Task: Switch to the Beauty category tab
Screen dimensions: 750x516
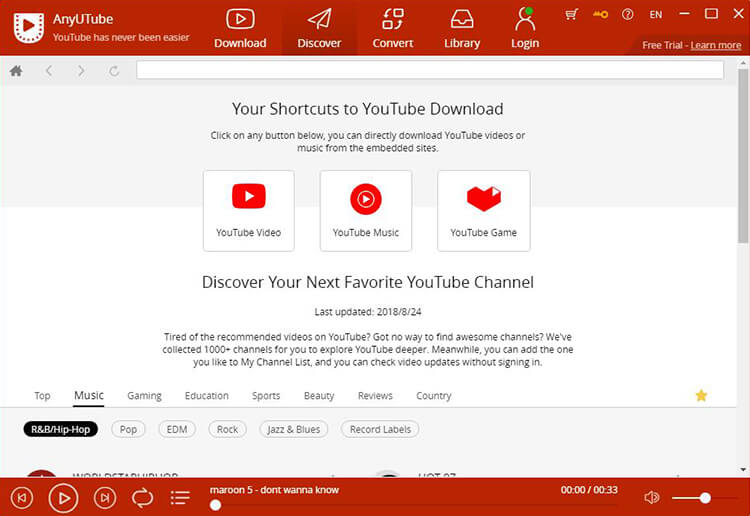Action: [319, 396]
